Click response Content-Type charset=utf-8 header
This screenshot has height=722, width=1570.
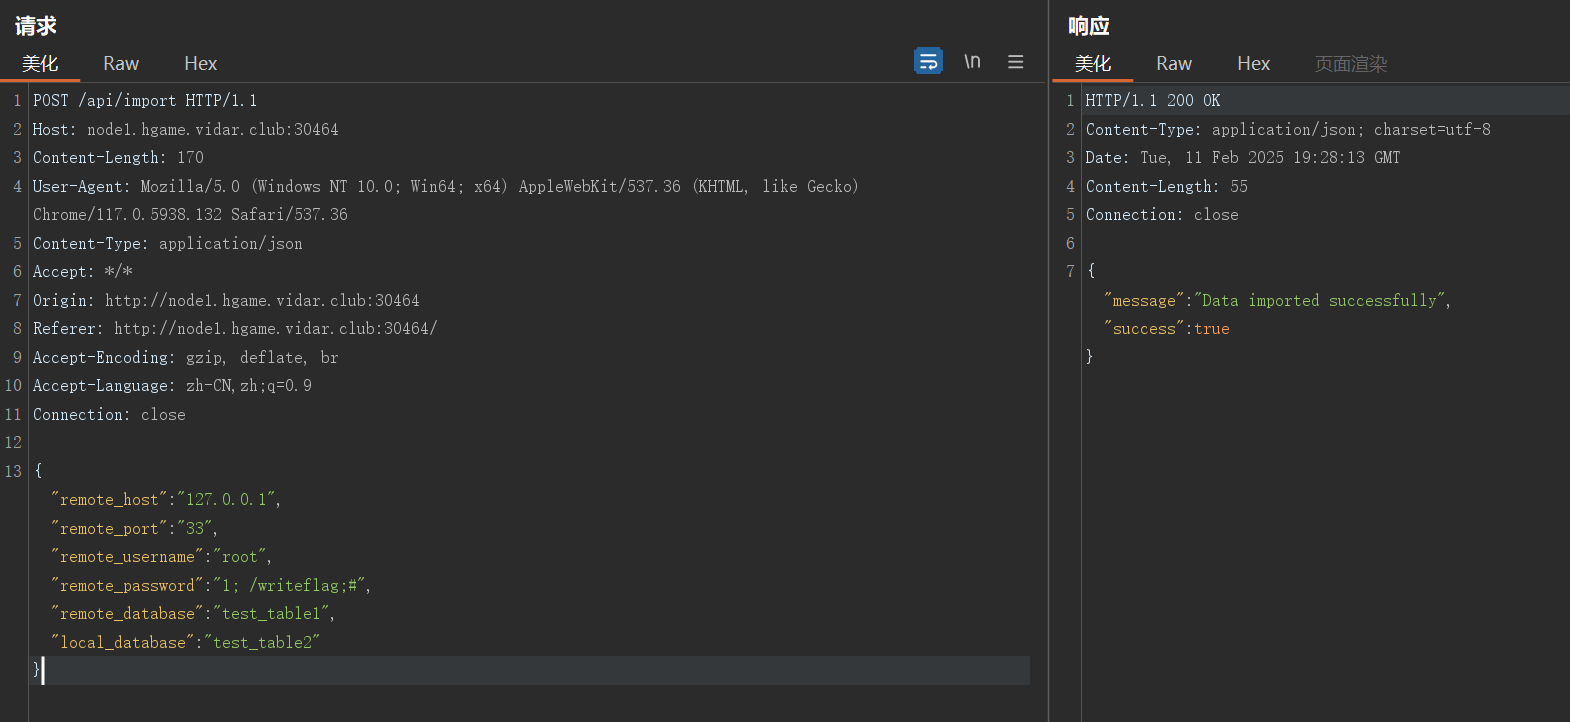coord(1288,129)
